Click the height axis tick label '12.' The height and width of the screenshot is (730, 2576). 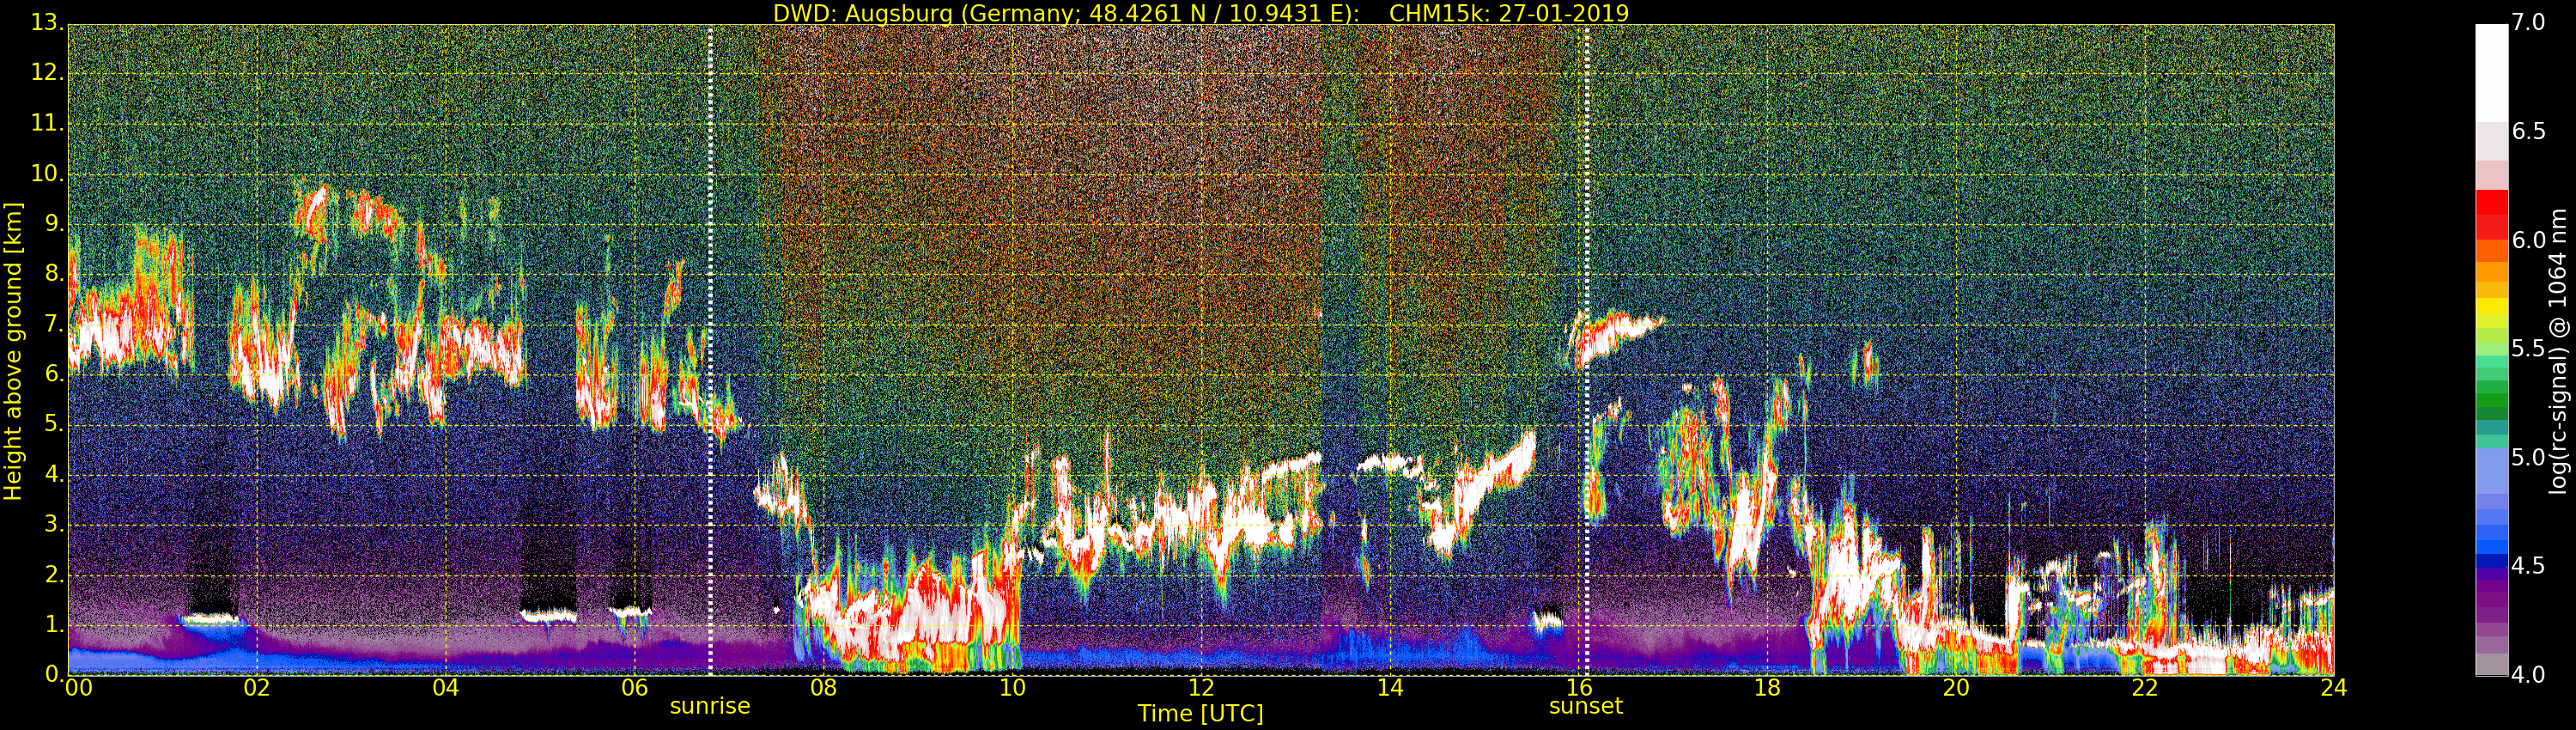[x=46, y=73]
